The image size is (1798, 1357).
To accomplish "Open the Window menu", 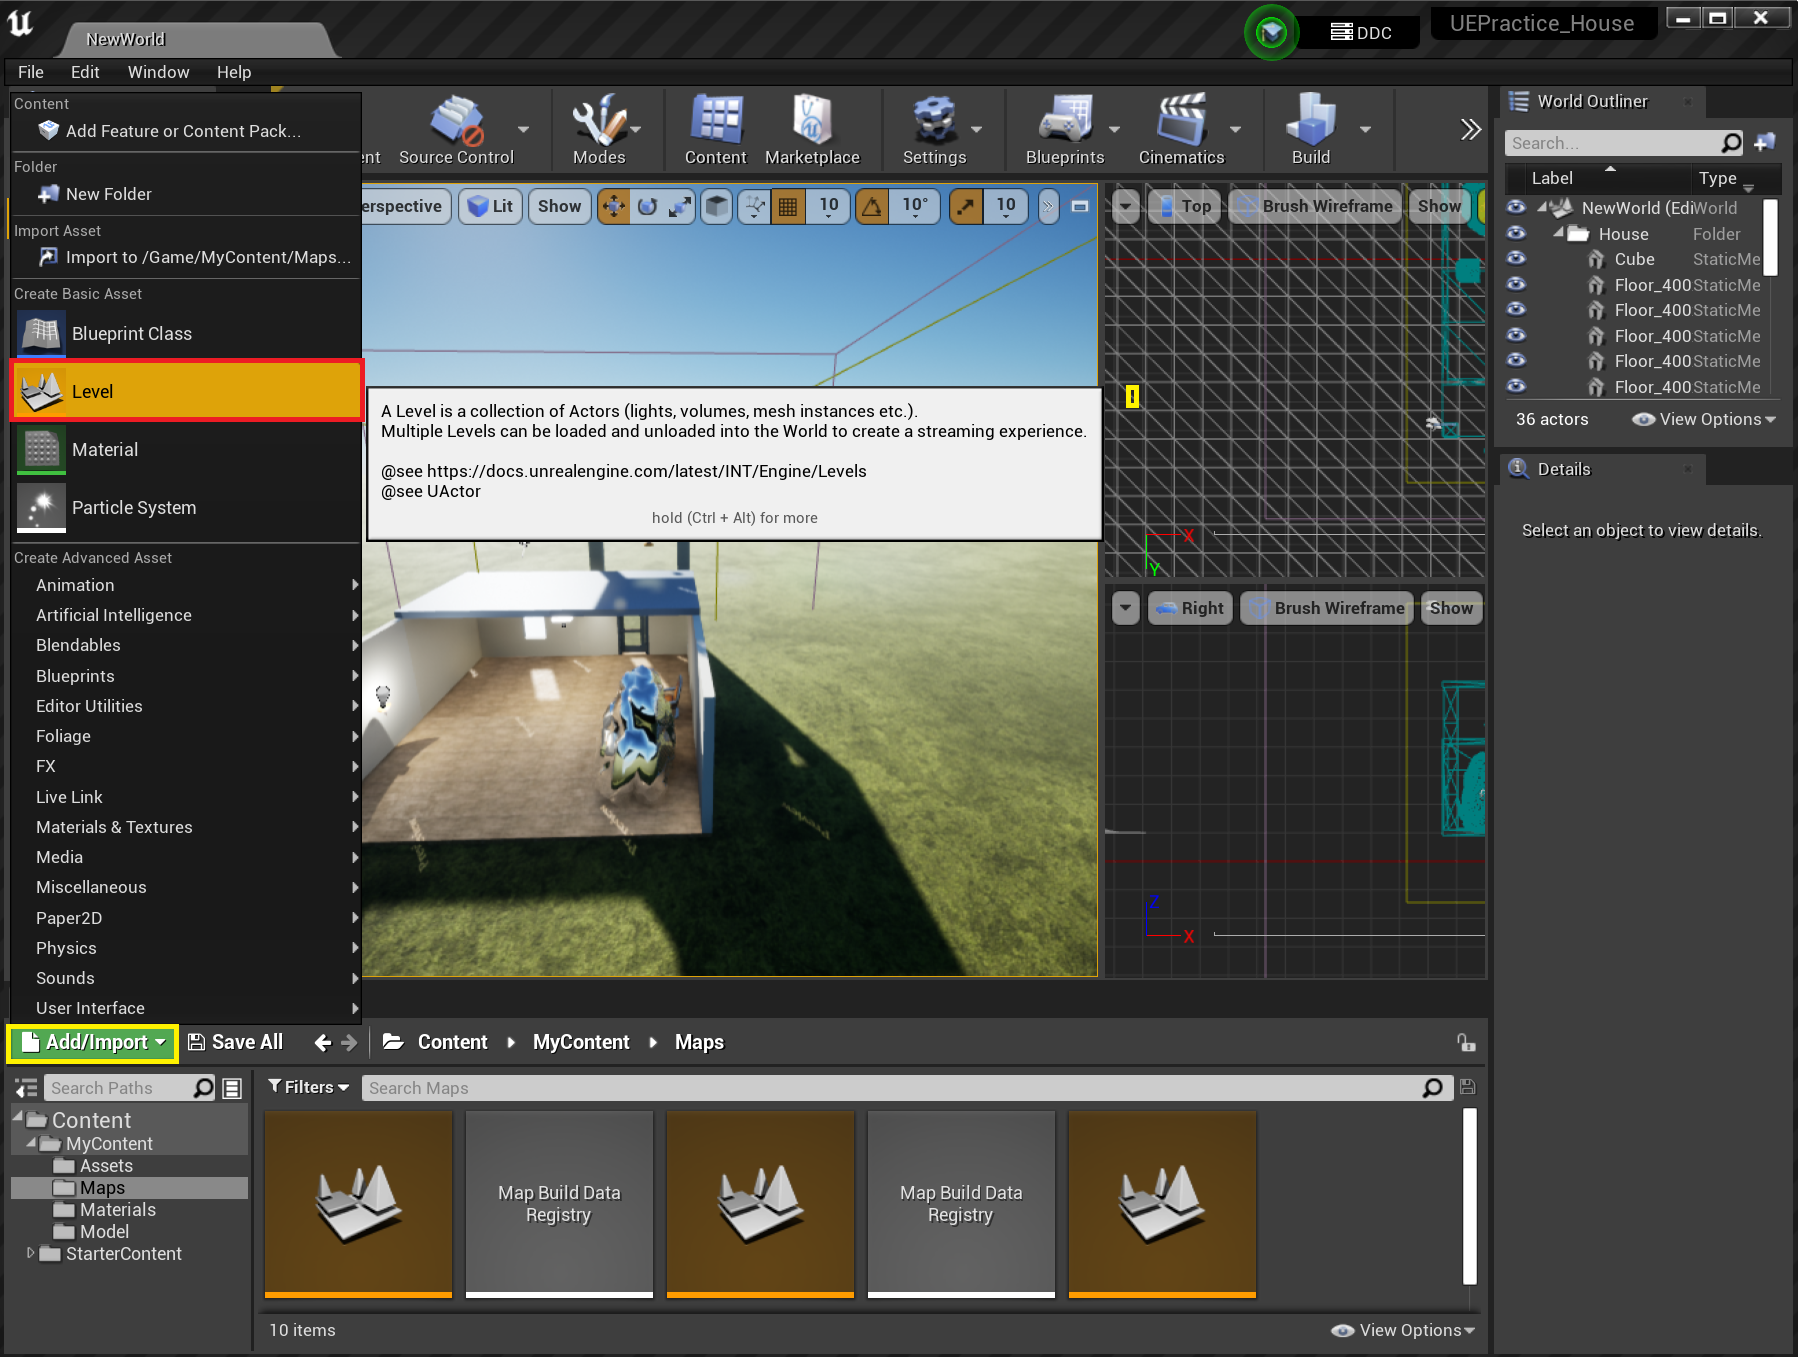I will pyautogui.click(x=158, y=72).
